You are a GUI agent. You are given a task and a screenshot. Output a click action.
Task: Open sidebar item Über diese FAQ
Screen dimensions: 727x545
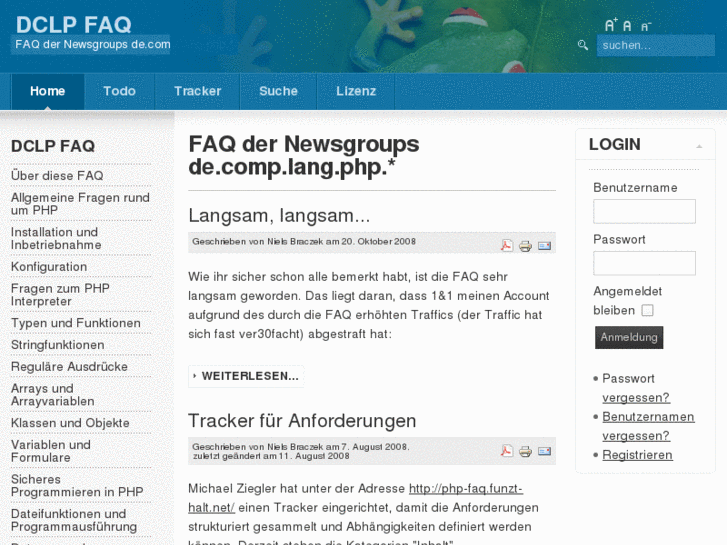pos(57,176)
